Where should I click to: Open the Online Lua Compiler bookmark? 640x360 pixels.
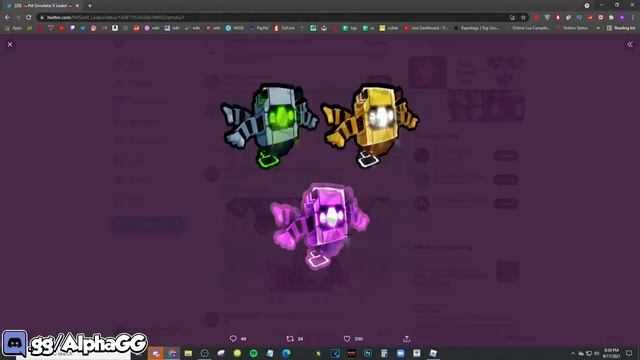click(x=531, y=28)
